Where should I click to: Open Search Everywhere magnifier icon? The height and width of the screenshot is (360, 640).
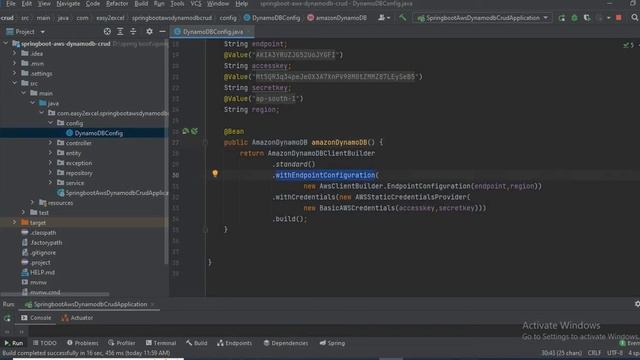coord(635,18)
